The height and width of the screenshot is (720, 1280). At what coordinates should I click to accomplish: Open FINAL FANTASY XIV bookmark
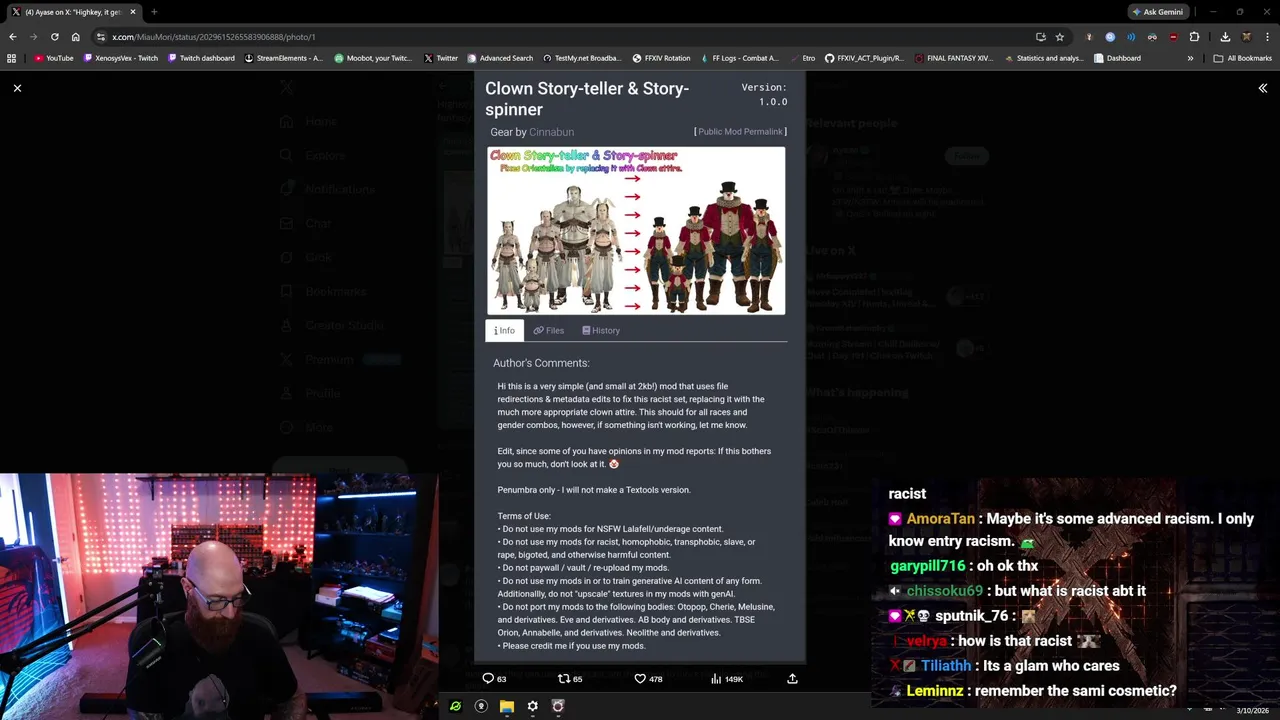tap(954, 58)
